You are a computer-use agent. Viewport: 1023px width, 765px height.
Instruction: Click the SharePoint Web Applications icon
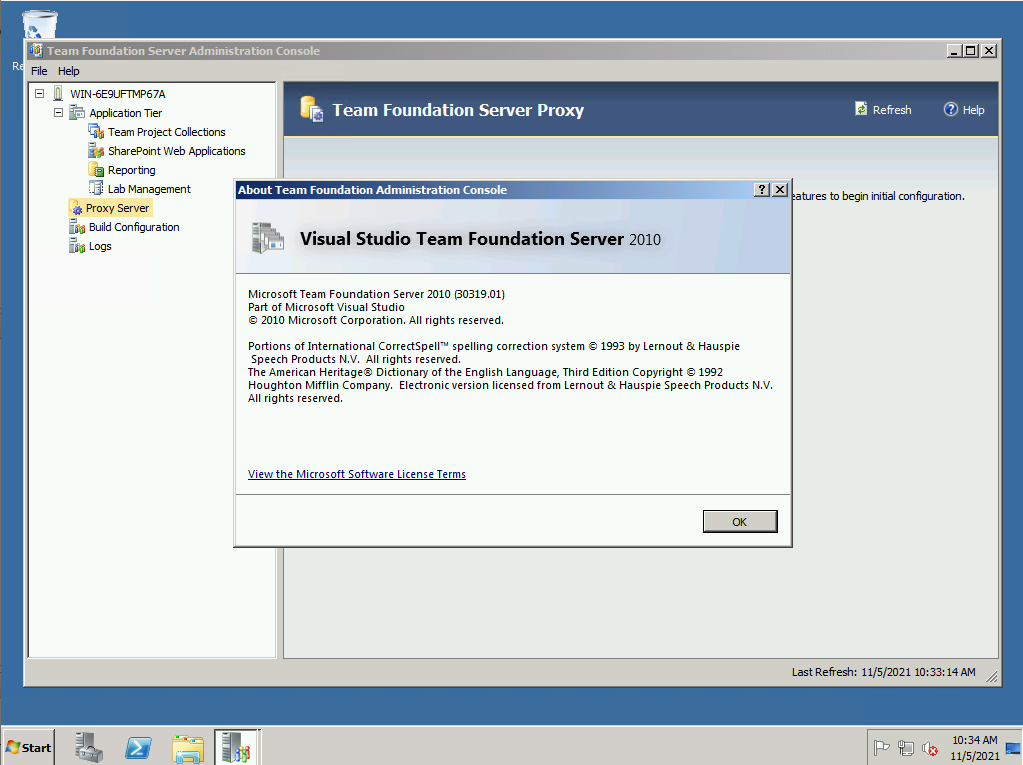pos(96,151)
